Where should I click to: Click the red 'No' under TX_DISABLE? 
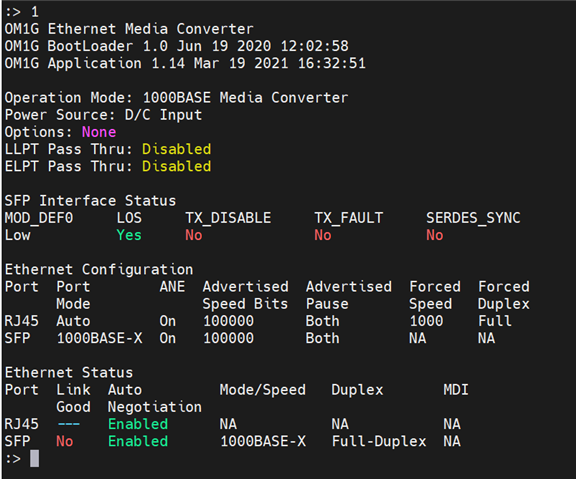tap(194, 235)
